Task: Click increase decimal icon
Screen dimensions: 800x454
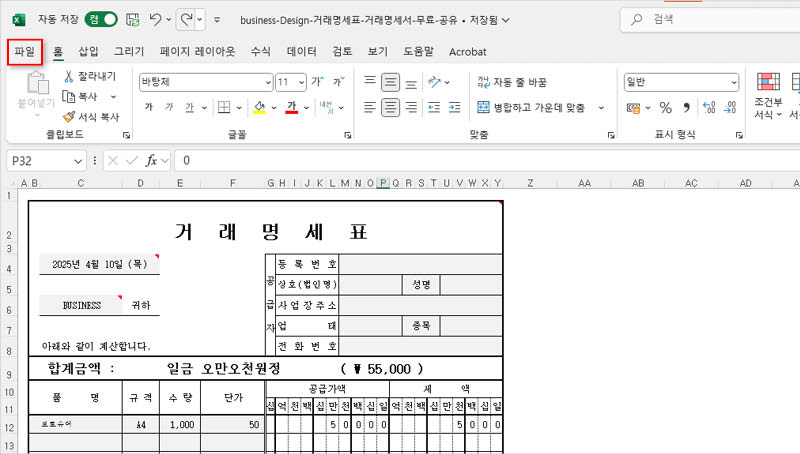Action: click(709, 107)
